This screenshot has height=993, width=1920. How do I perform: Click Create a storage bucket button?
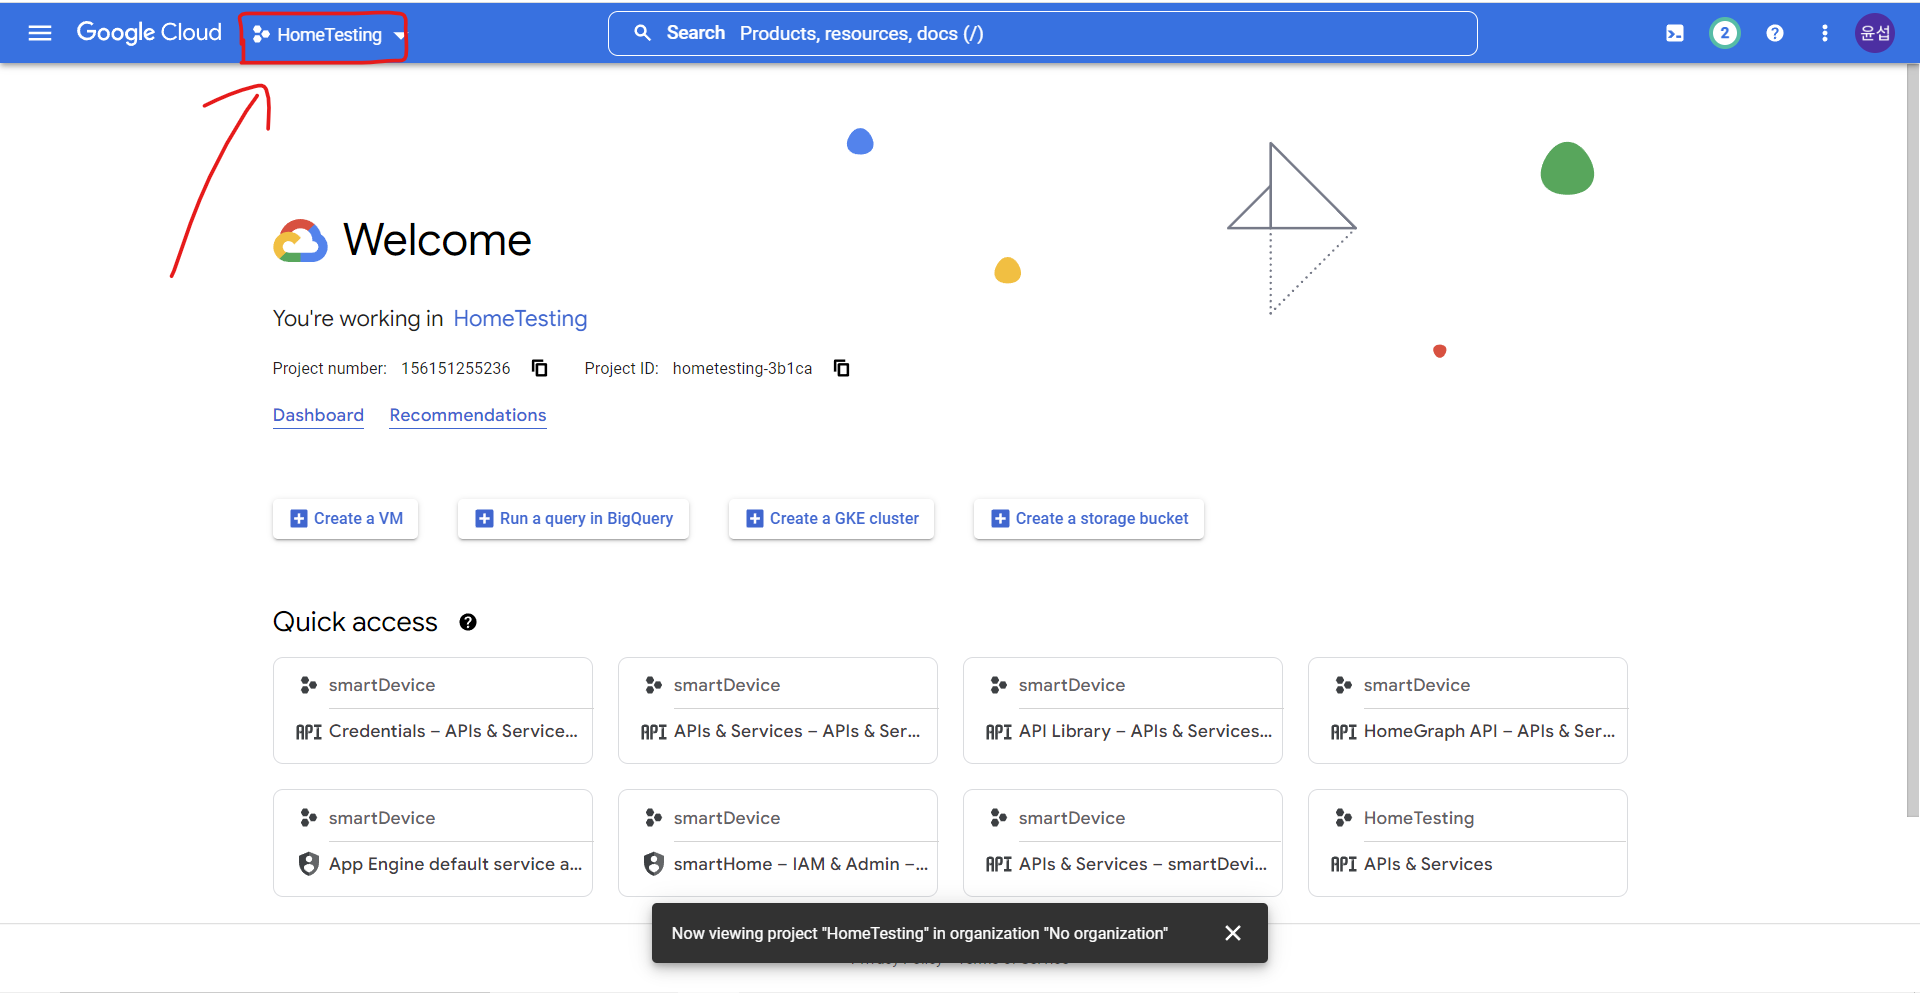tap(1089, 518)
